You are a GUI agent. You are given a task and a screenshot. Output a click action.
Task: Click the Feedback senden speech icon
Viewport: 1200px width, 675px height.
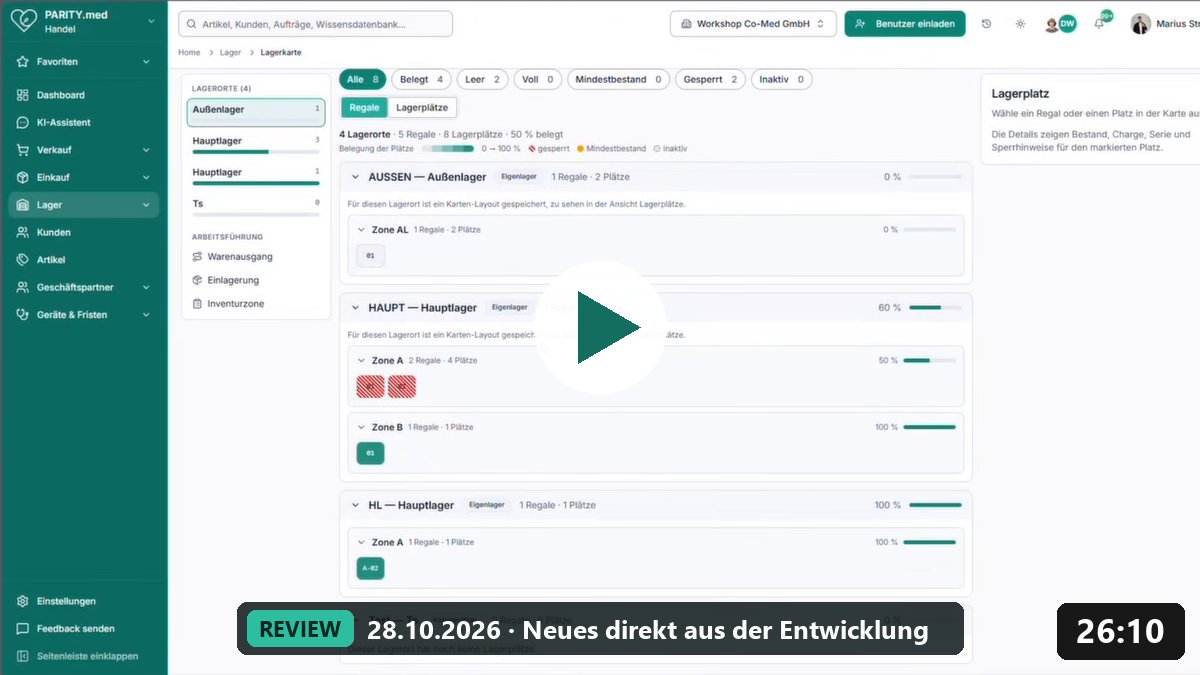coord(22,629)
